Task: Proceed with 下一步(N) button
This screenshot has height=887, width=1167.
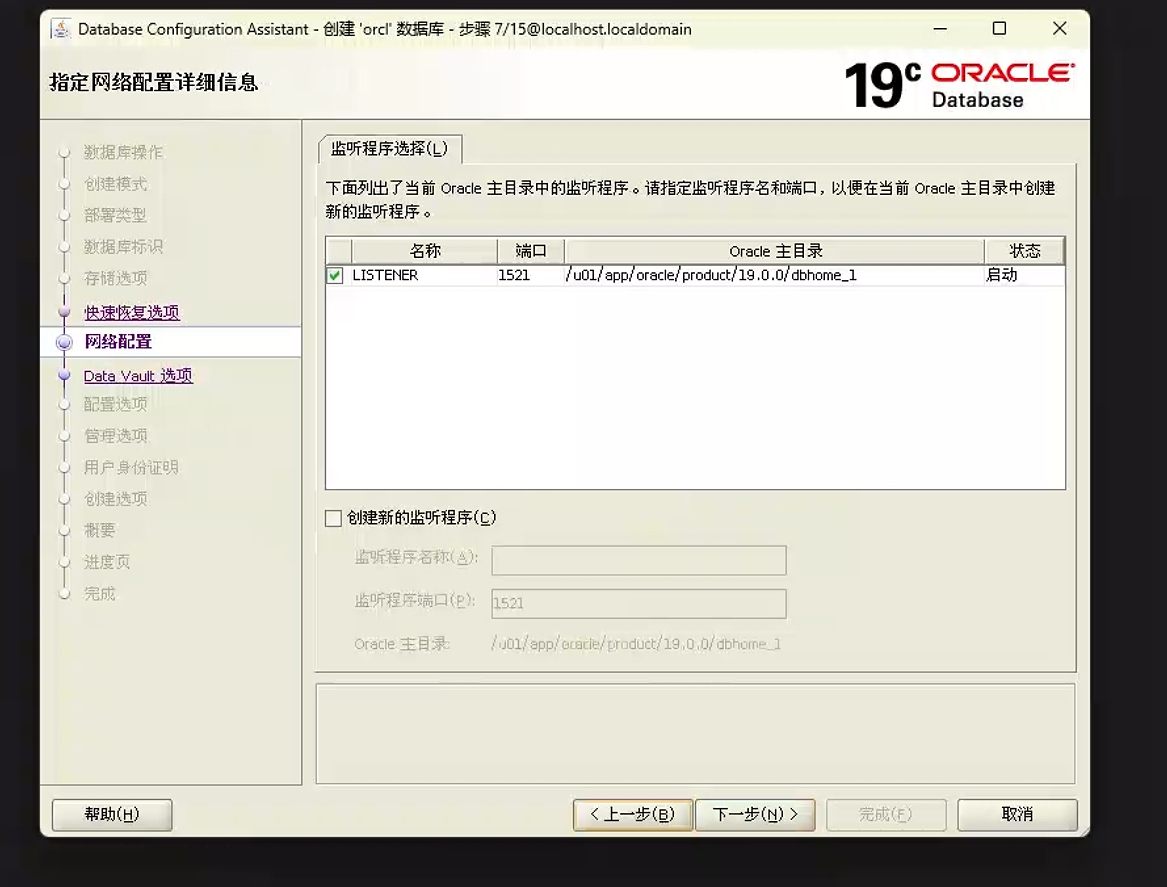Action: (x=755, y=815)
